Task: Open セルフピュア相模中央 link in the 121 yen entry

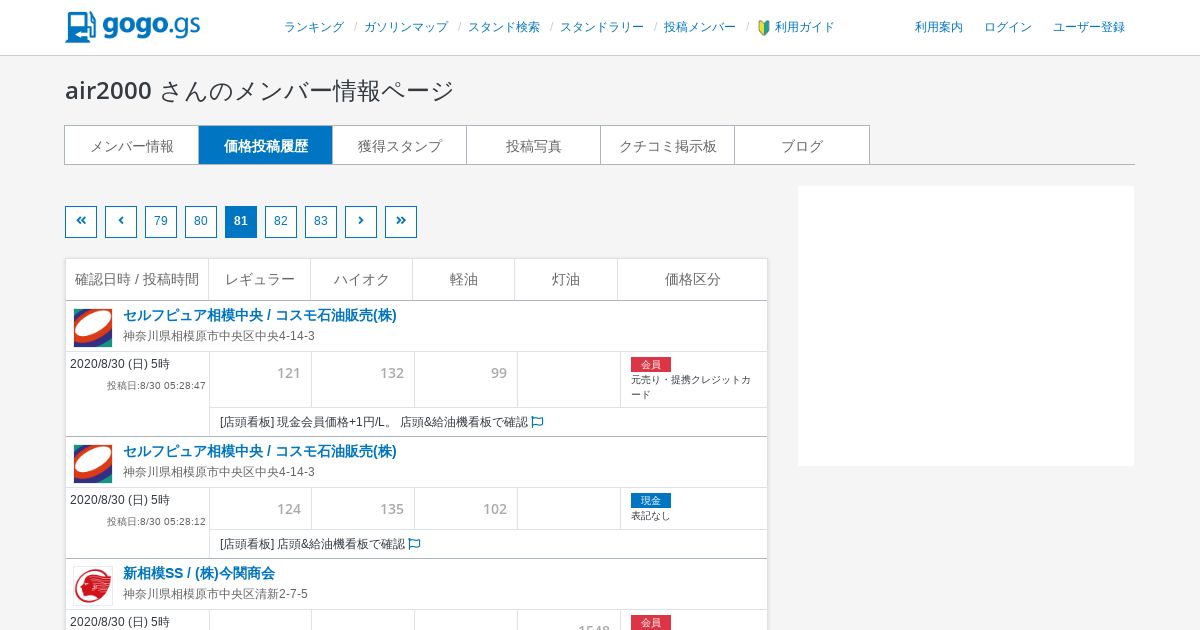Action: click(260, 315)
